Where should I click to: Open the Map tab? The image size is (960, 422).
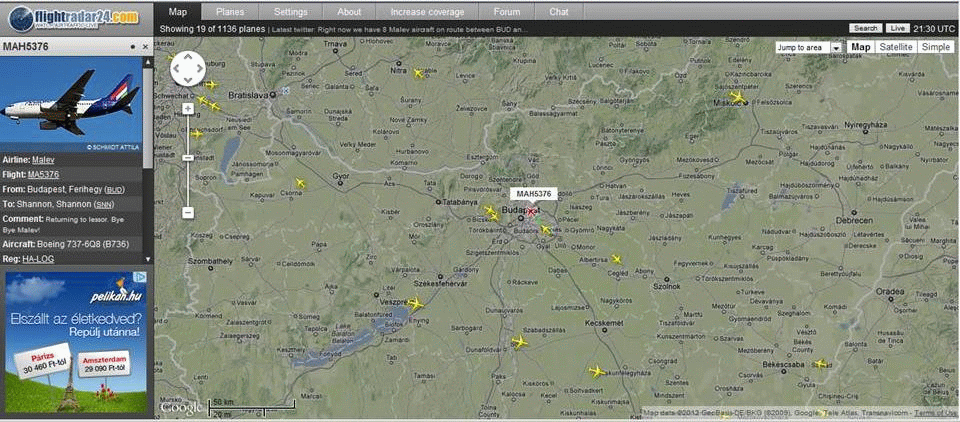coord(178,12)
